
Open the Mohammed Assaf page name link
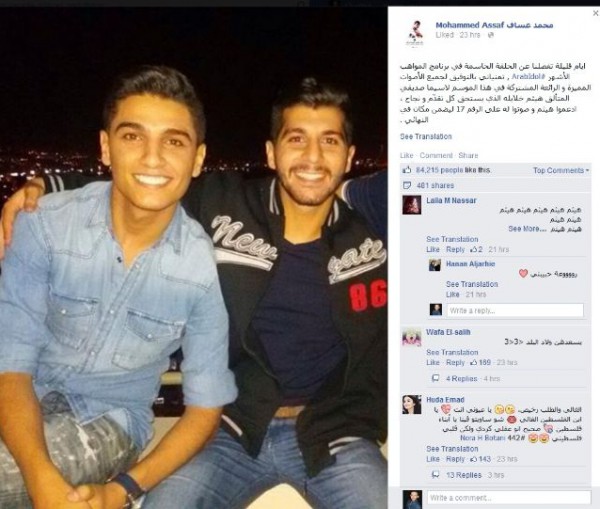494,25
